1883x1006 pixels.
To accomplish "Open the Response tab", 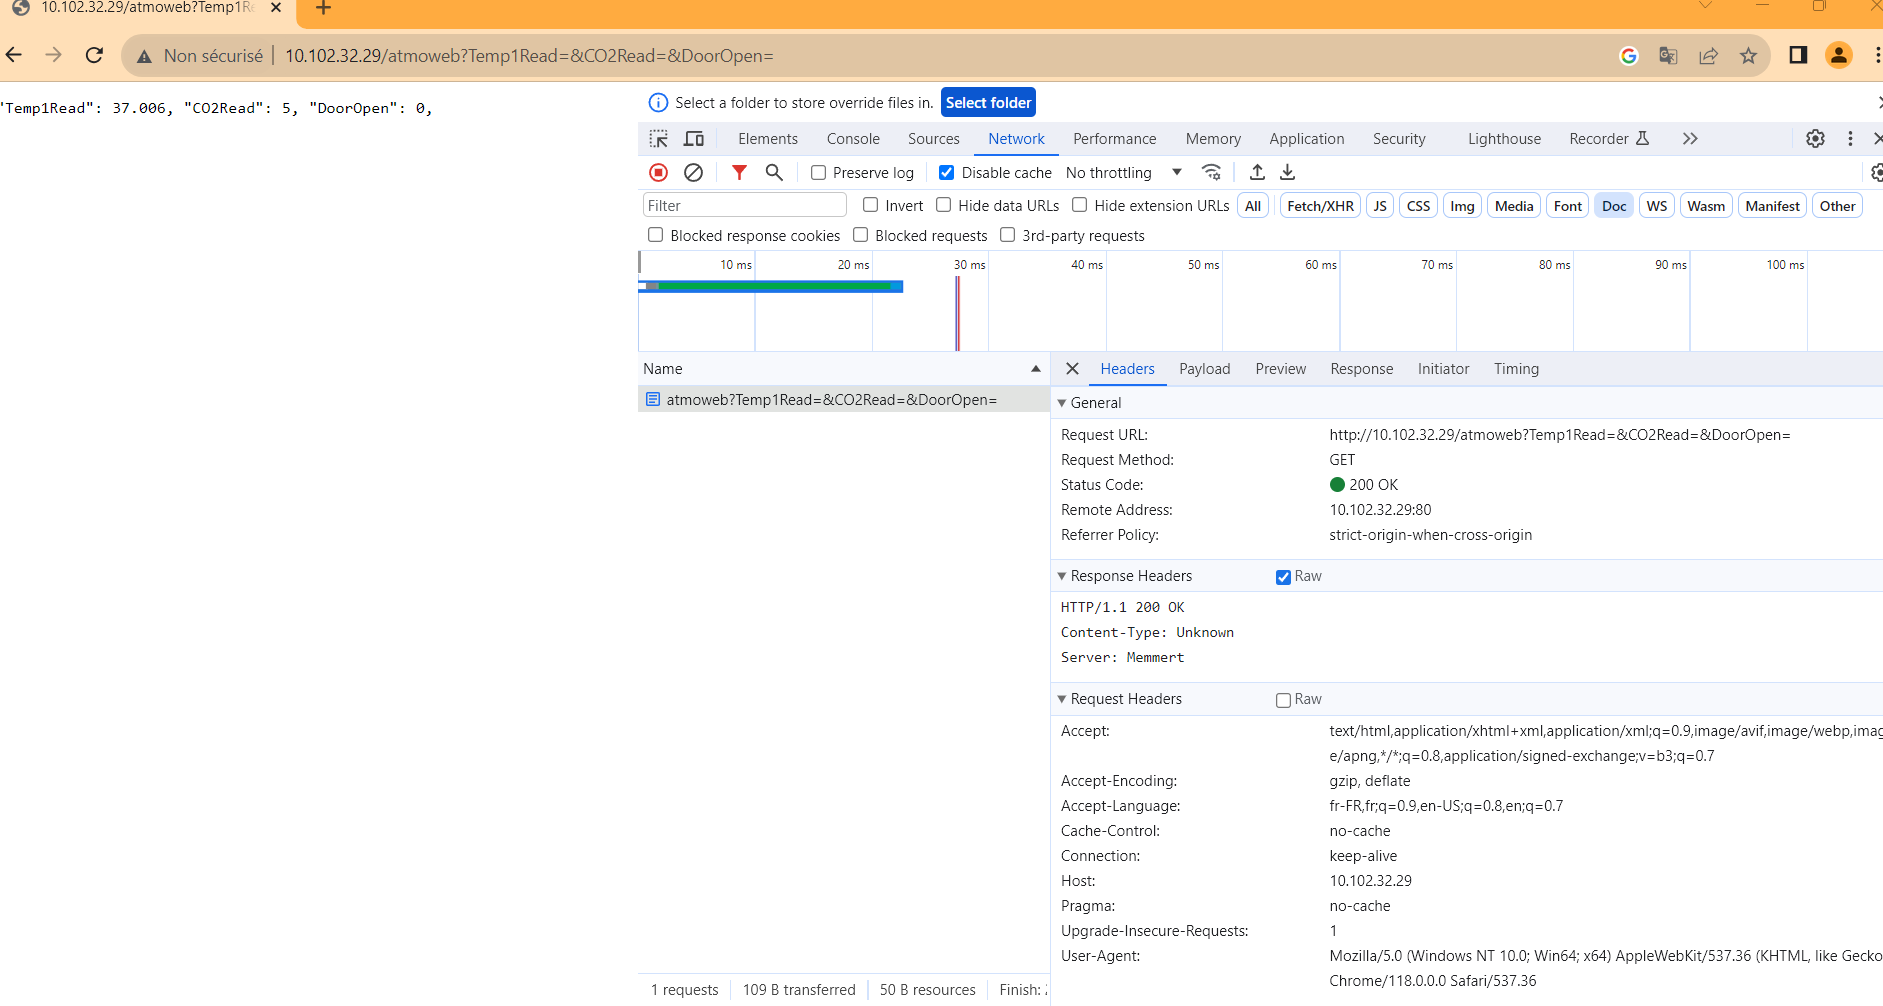I will pyautogui.click(x=1361, y=369).
